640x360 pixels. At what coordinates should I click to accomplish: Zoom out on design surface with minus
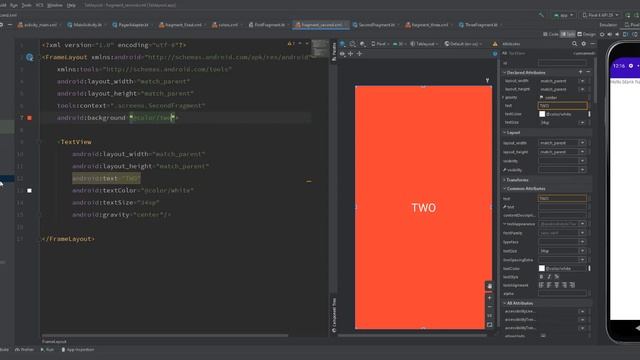click(489, 307)
